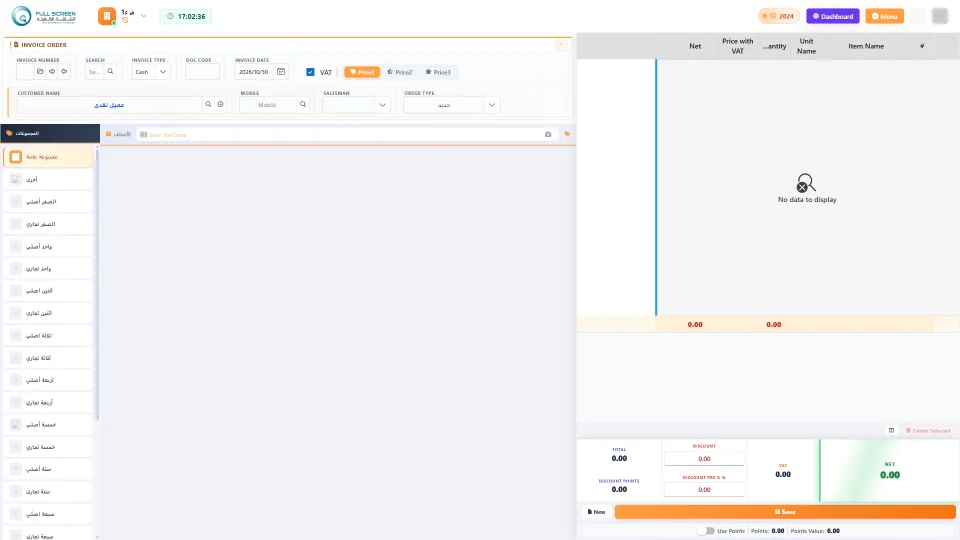Select the ستة تجاري group
This screenshot has height=540, width=960.
48,491
